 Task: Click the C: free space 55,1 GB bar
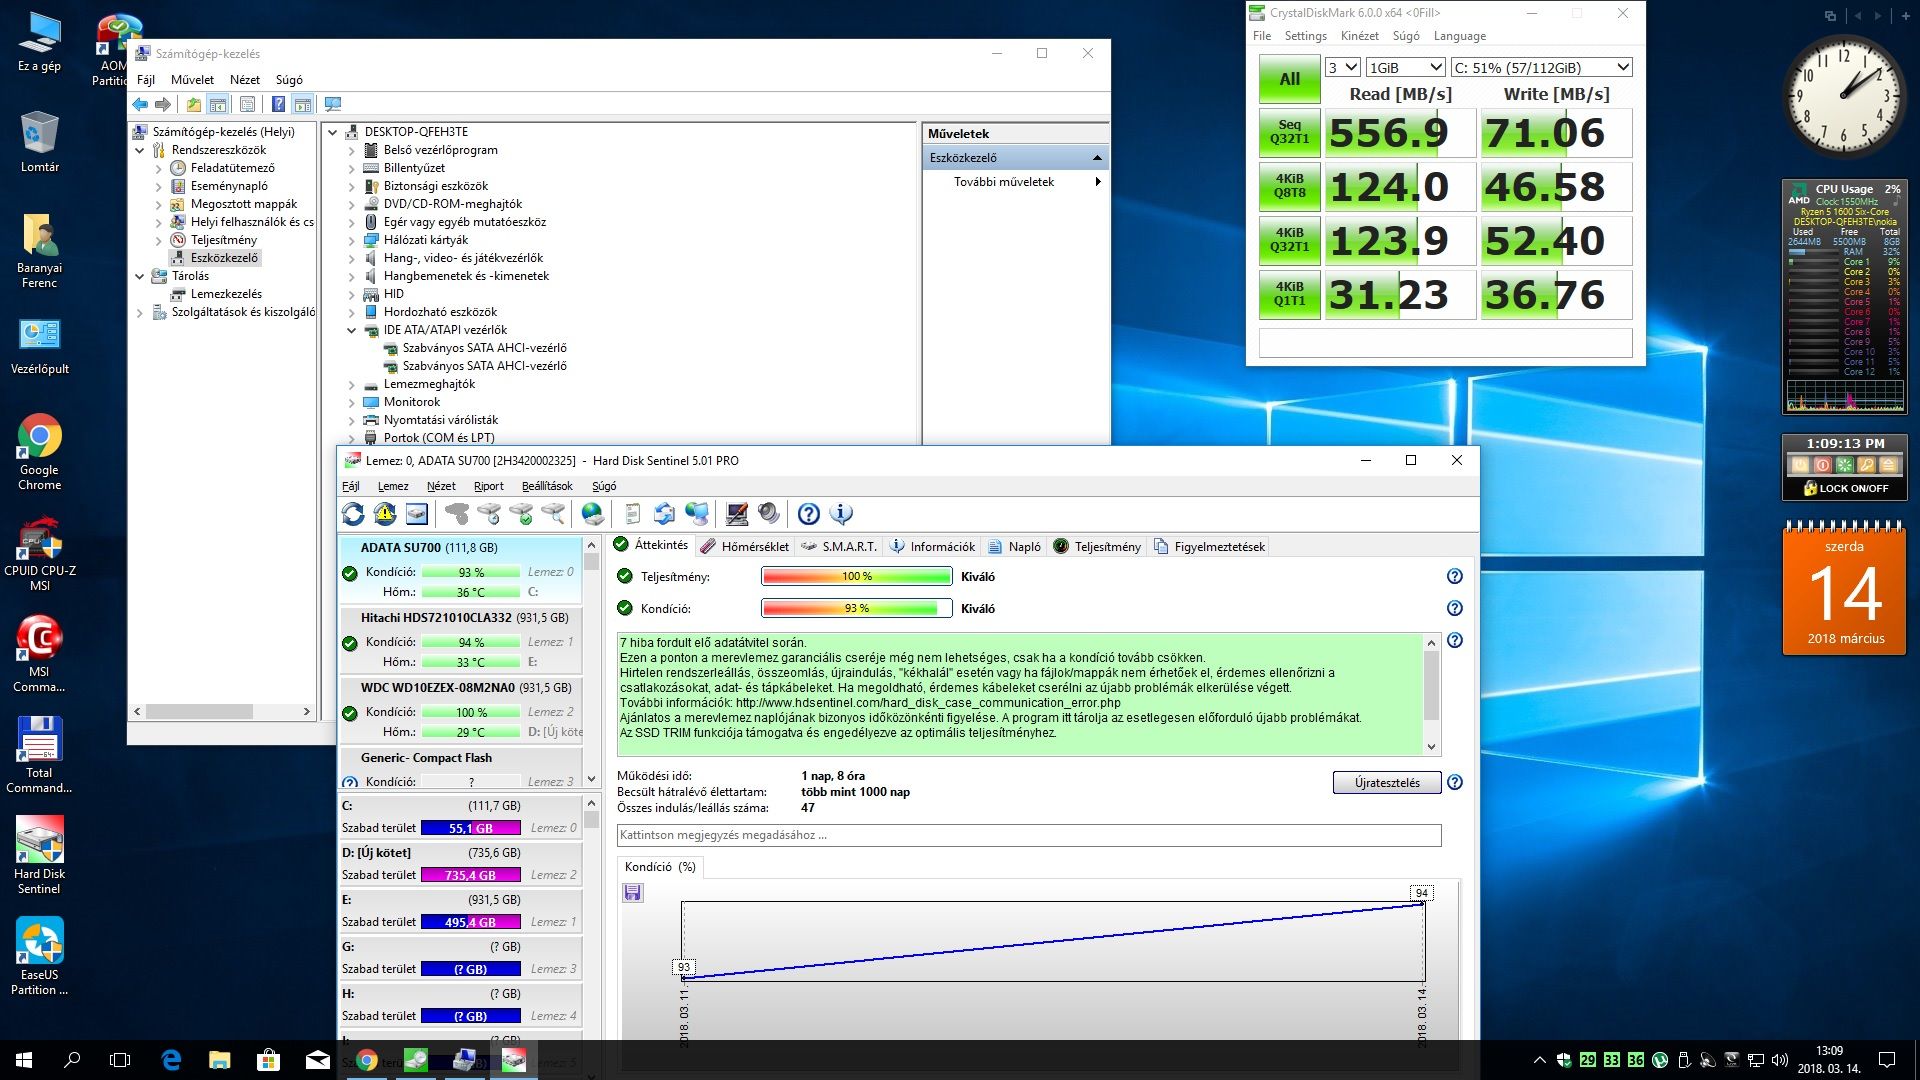(x=471, y=828)
